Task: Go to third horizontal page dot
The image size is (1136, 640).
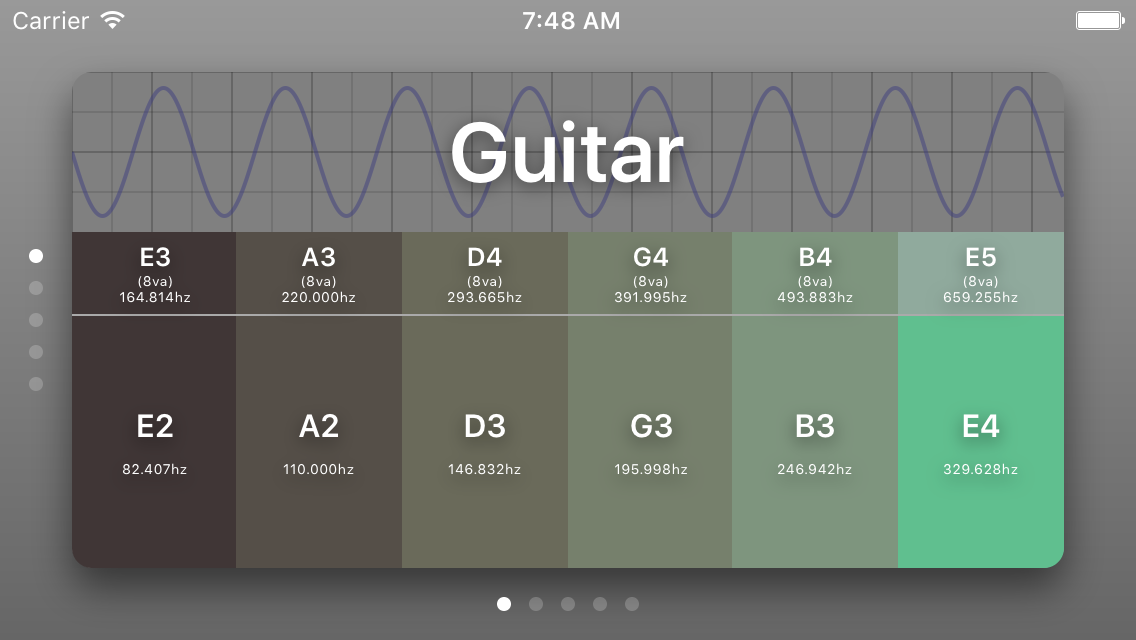Action: click(568, 604)
